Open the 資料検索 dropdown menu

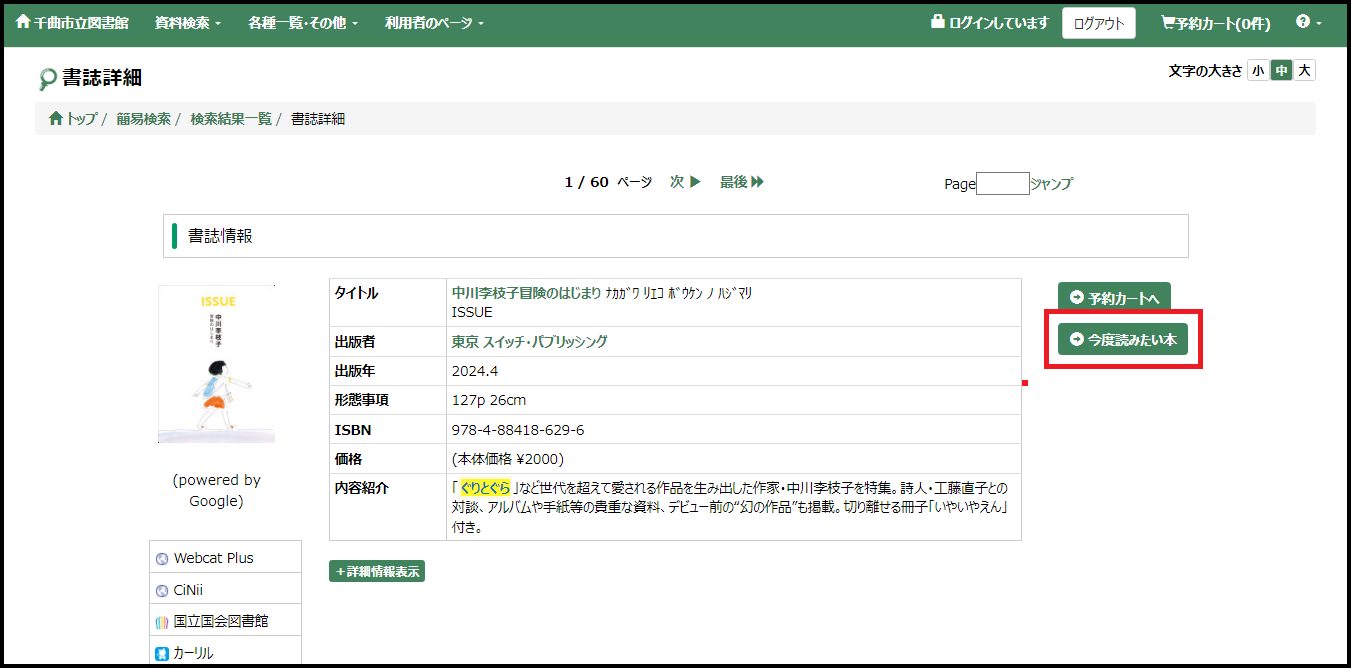coord(188,22)
